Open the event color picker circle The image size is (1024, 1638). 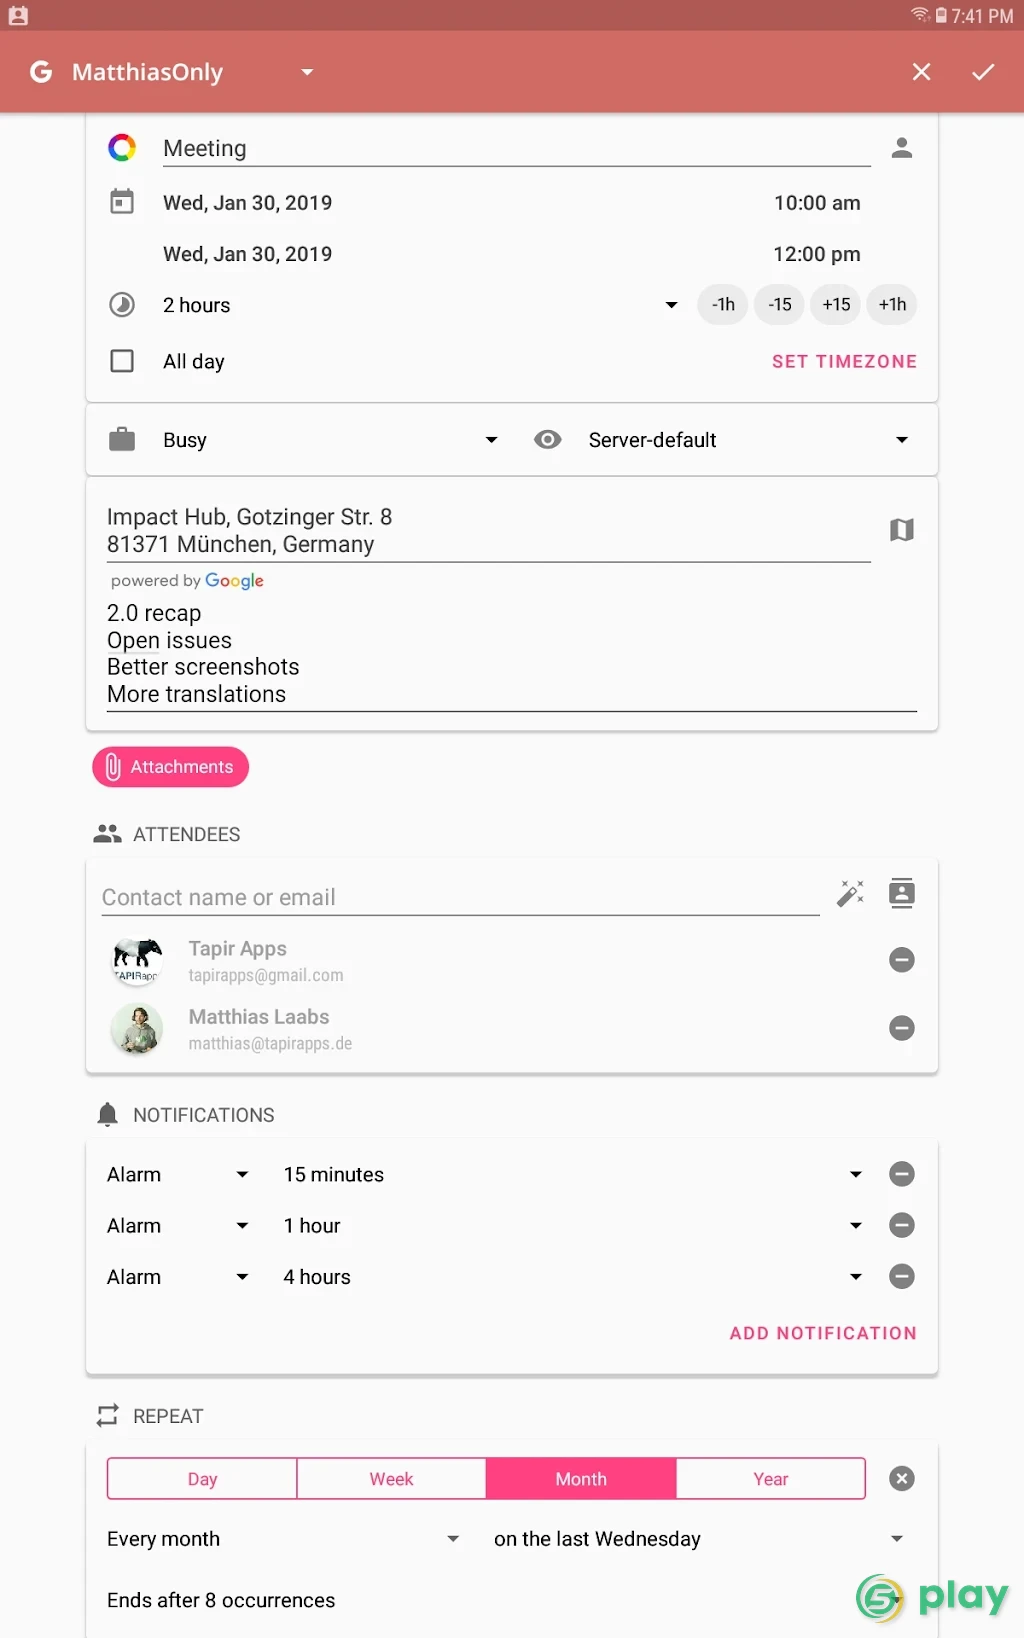click(122, 148)
